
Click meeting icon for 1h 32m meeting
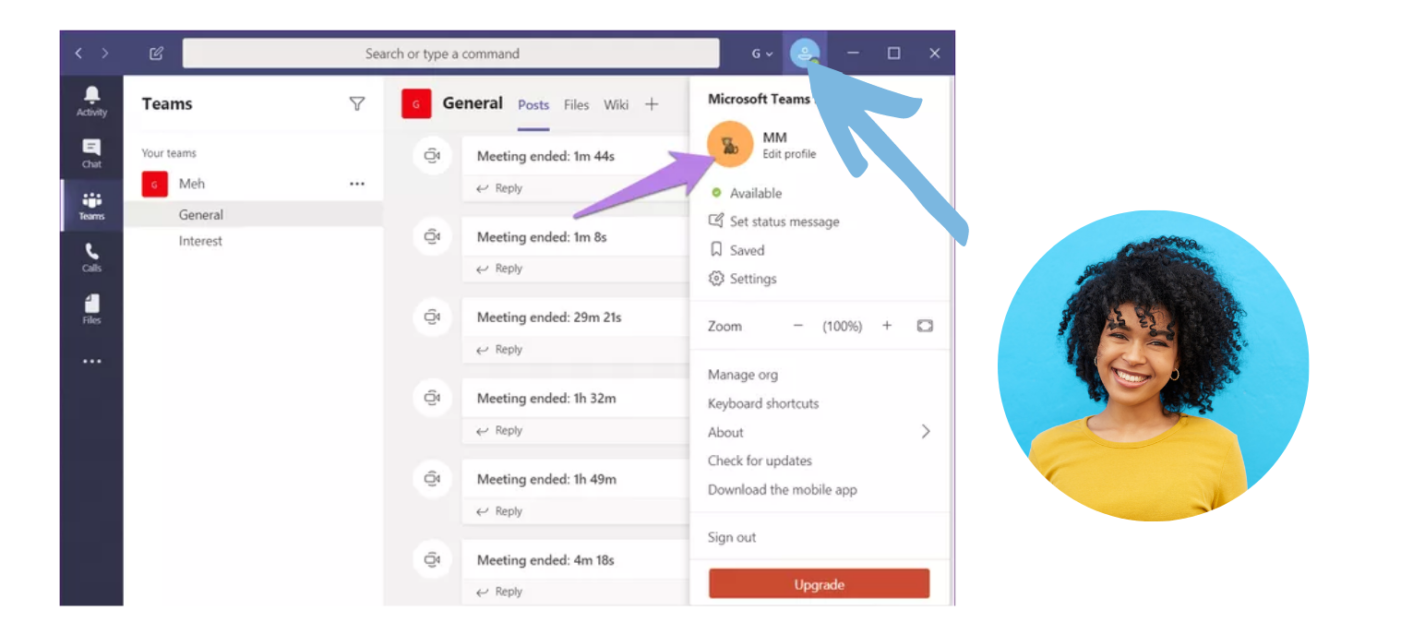(x=432, y=398)
